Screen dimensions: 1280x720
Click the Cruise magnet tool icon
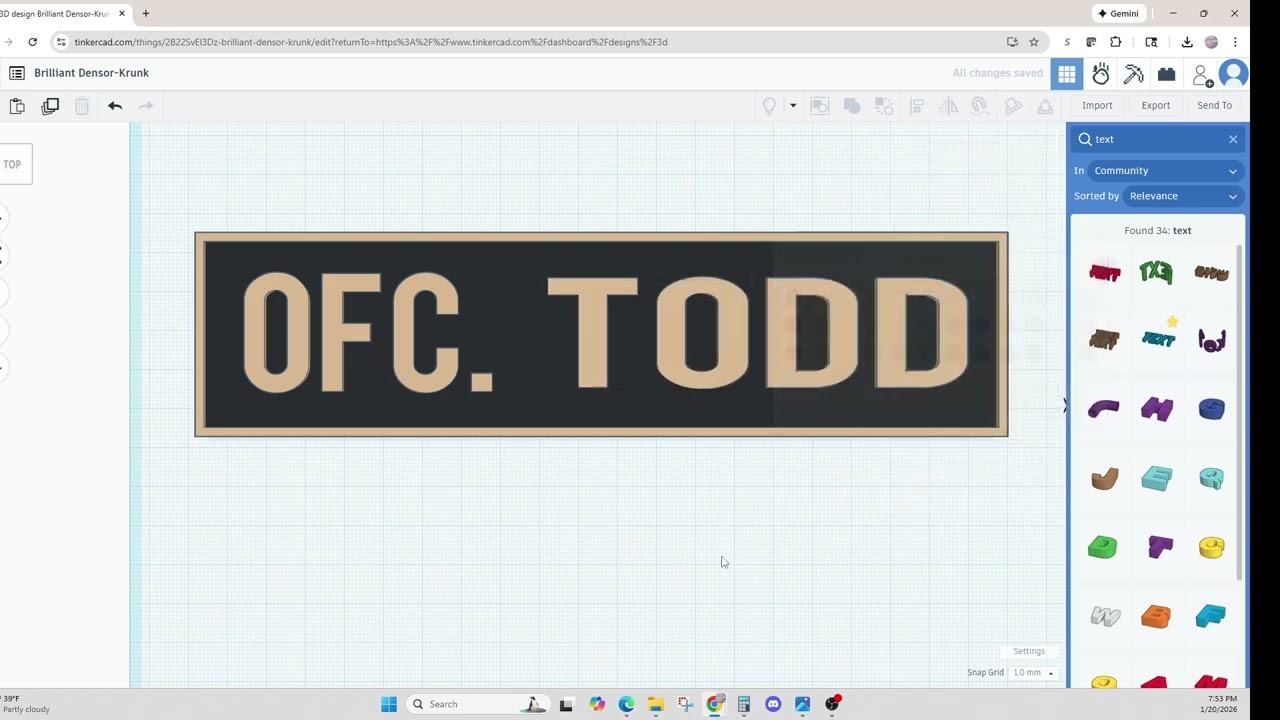coord(980,106)
